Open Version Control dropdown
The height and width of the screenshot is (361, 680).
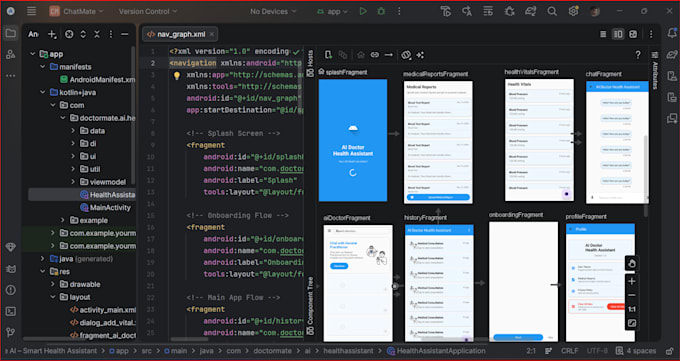point(148,11)
